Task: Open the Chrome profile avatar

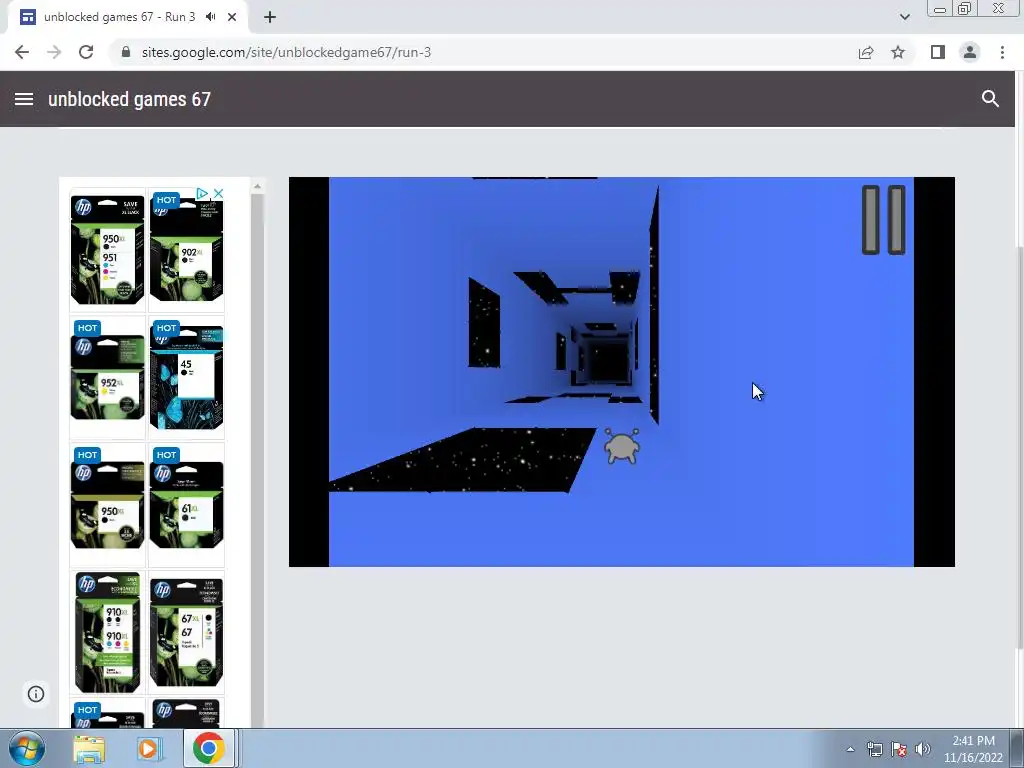Action: click(970, 52)
